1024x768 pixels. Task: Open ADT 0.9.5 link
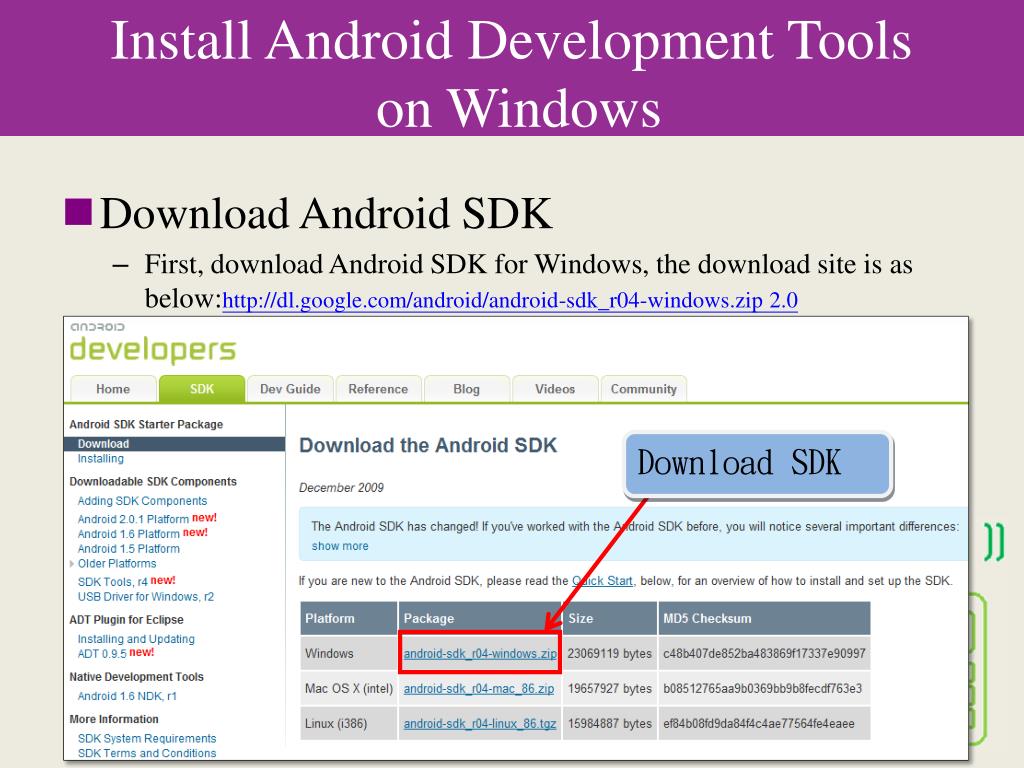pos(102,654)
